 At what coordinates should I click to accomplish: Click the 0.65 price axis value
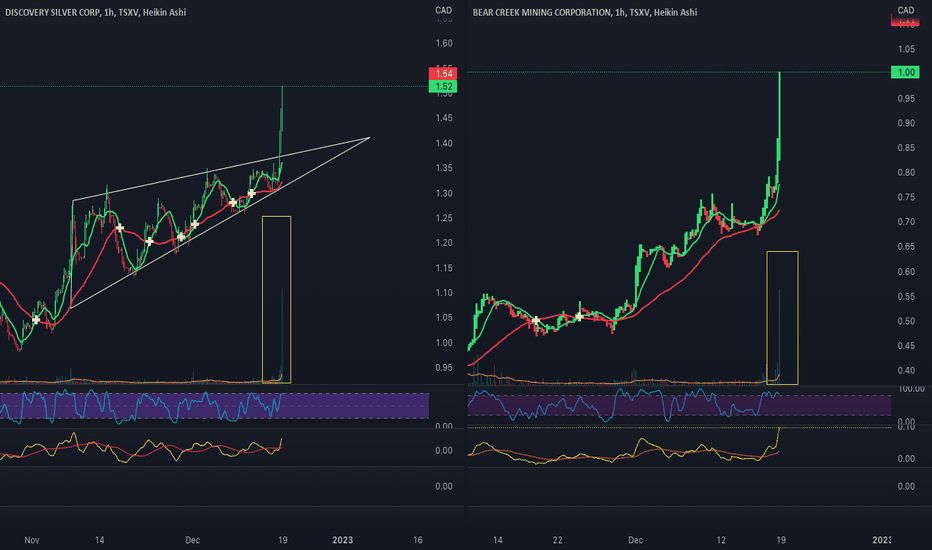pyautogui.click(x=906, y=247)
